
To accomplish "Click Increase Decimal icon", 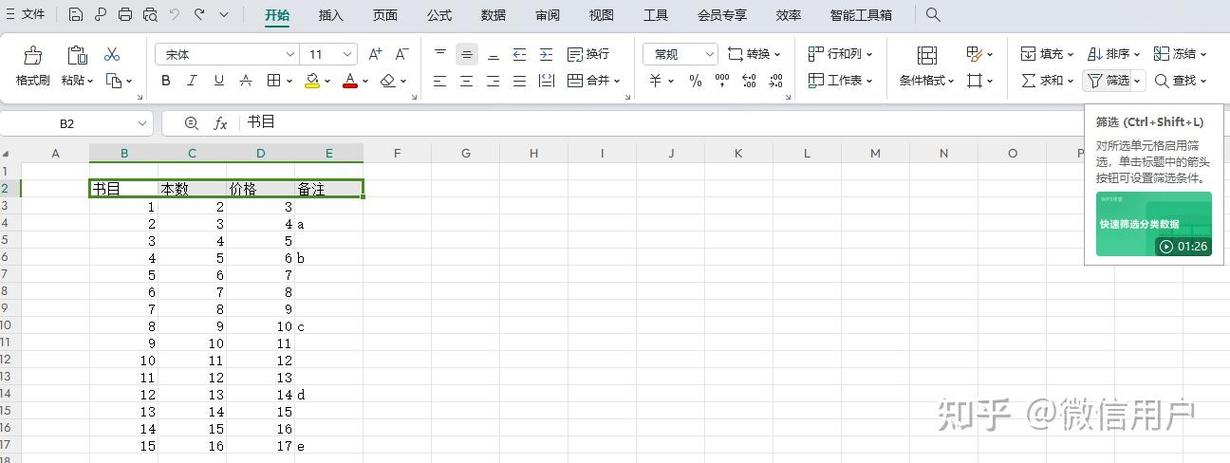I will click(x=749, y=81).
